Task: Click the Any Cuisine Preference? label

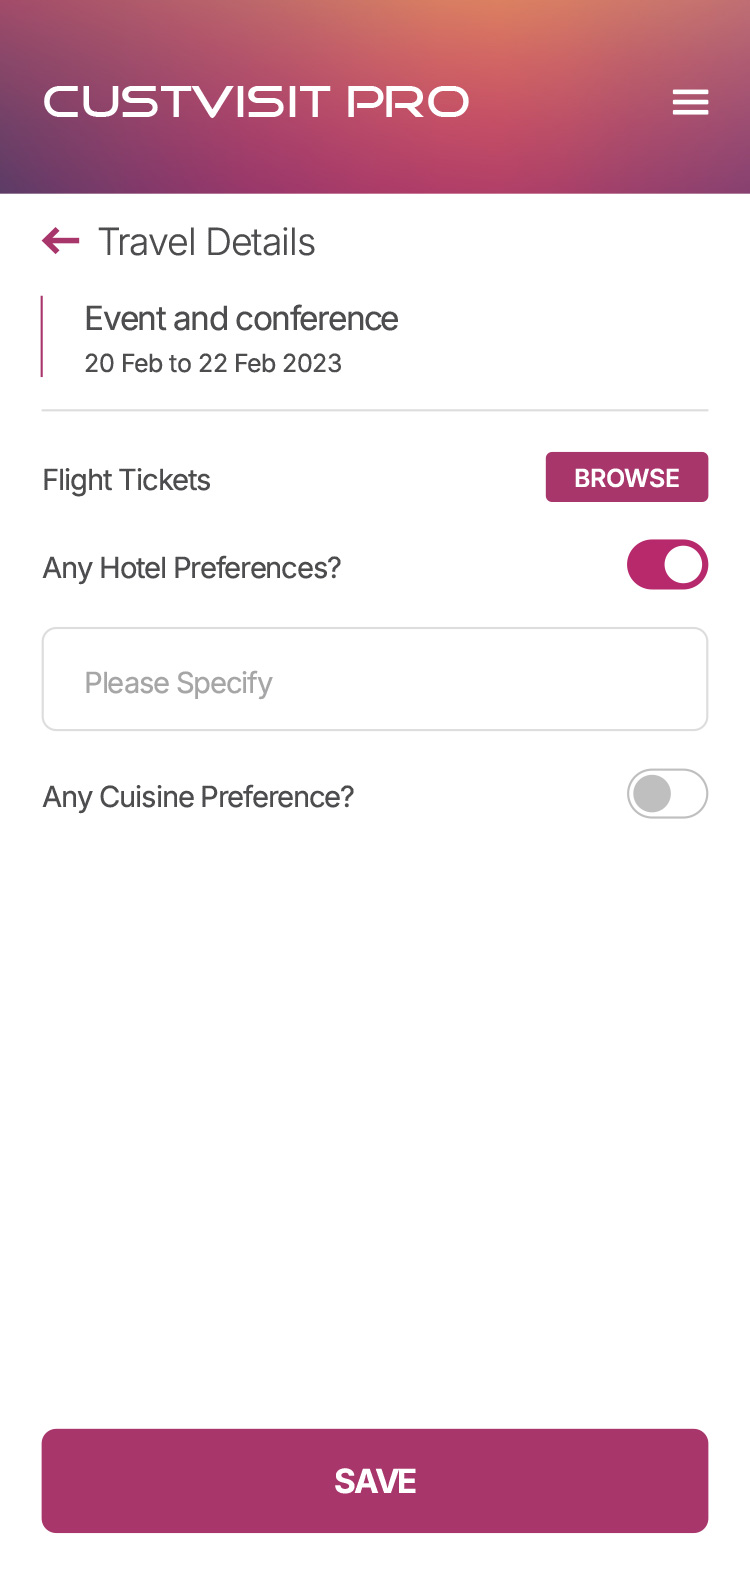Action: [198, 797]
